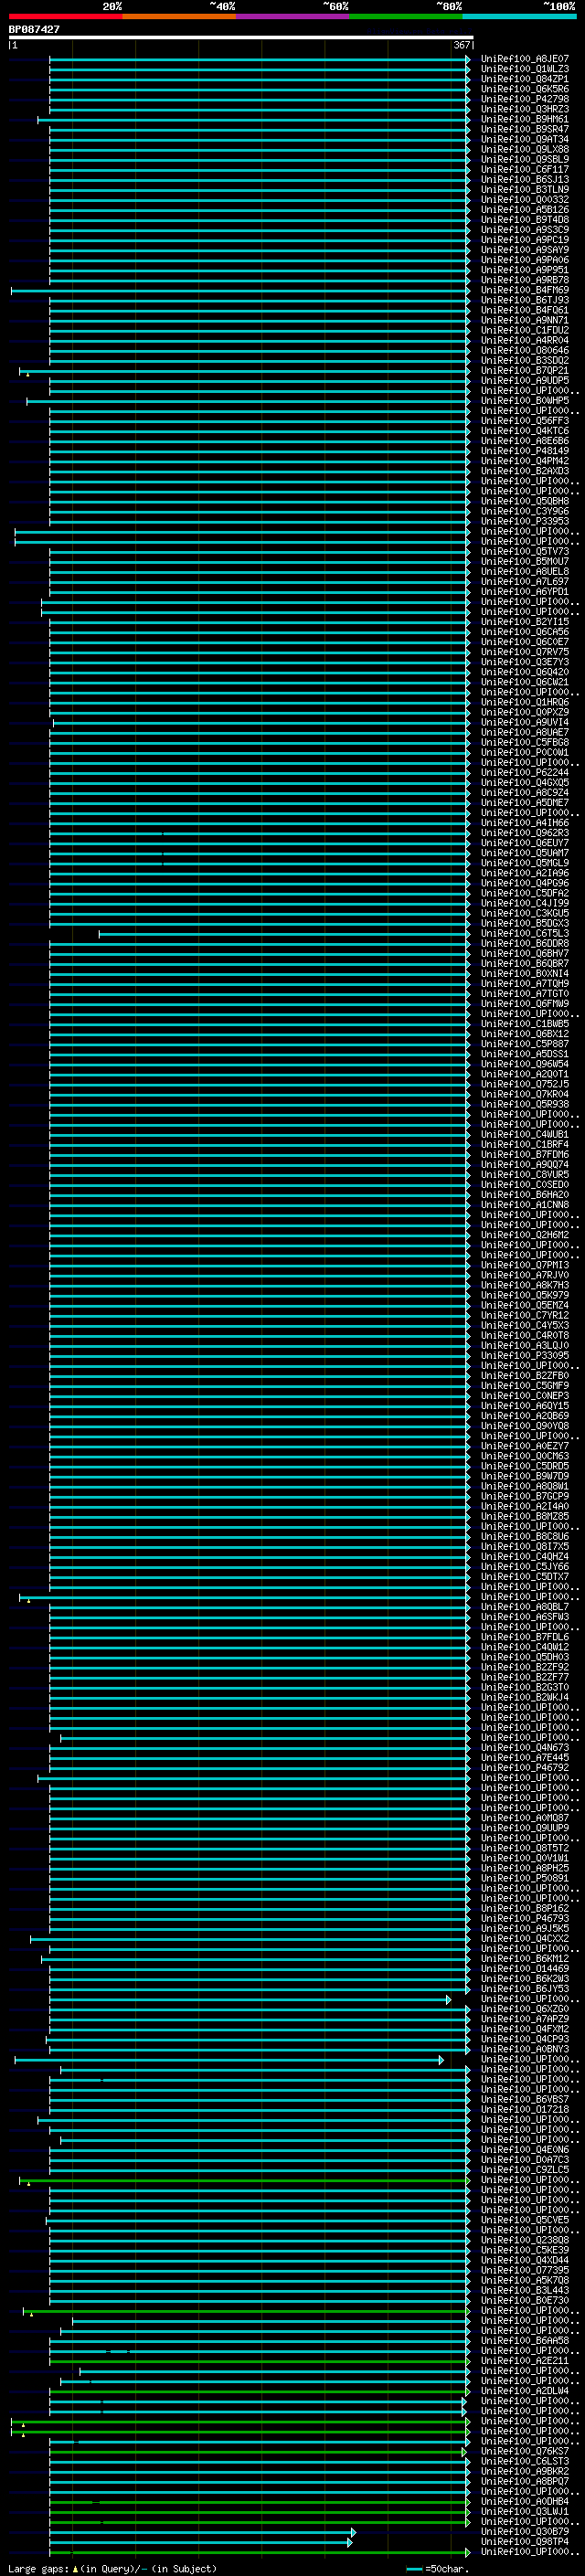The width and height of the screenshot is (585, 2576).
Task: Select label UniRef100_C6F117
Action: 525,169
